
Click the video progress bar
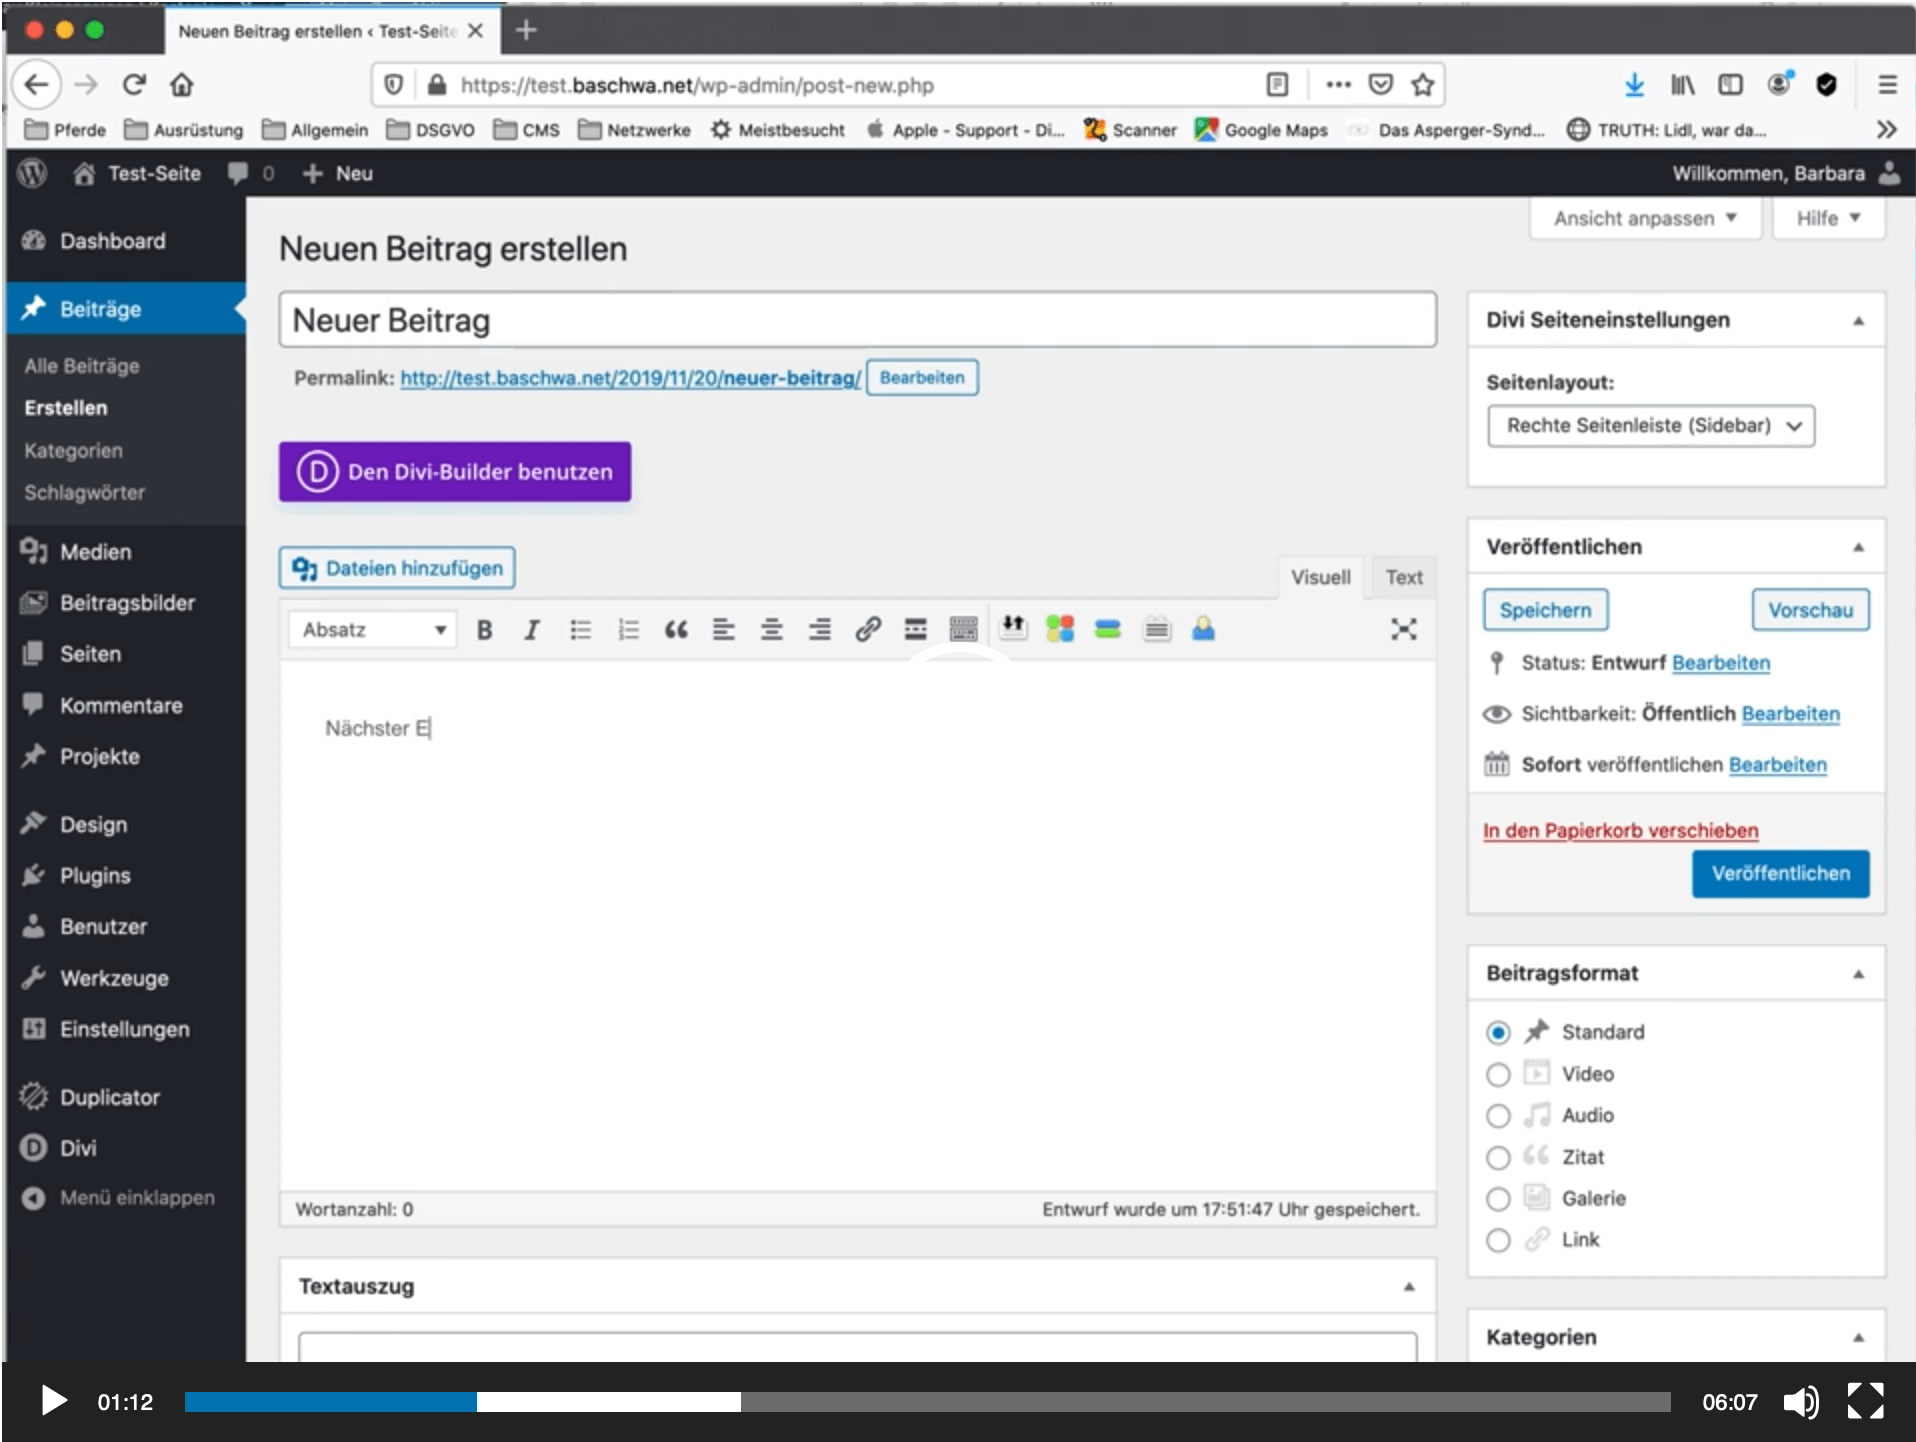pos(926,1402)
